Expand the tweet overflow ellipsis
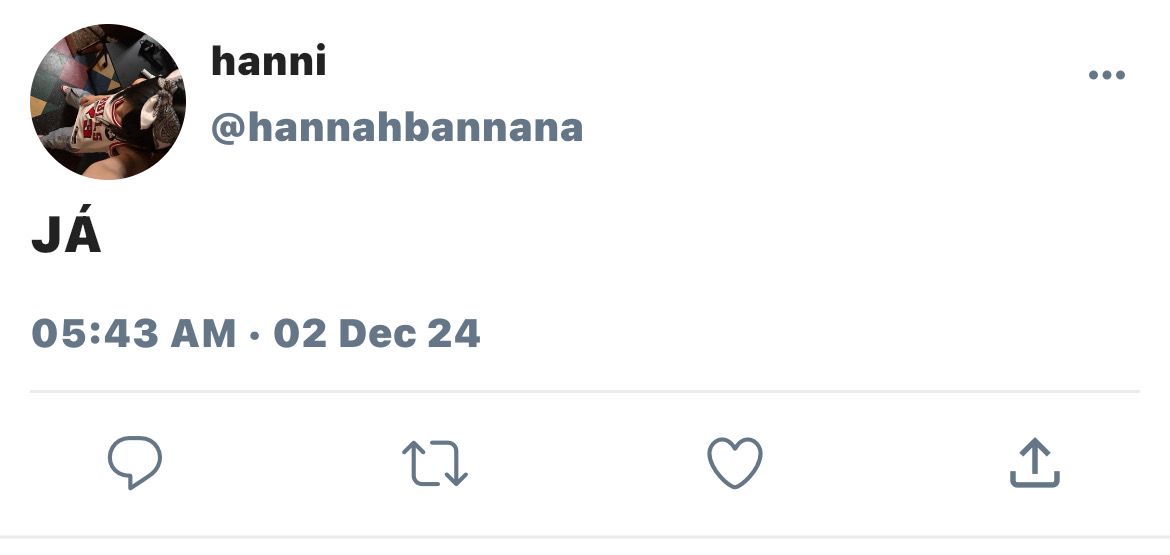Screen dimensions: 1170x555 pyautogui.click(x=1107, y=75)
